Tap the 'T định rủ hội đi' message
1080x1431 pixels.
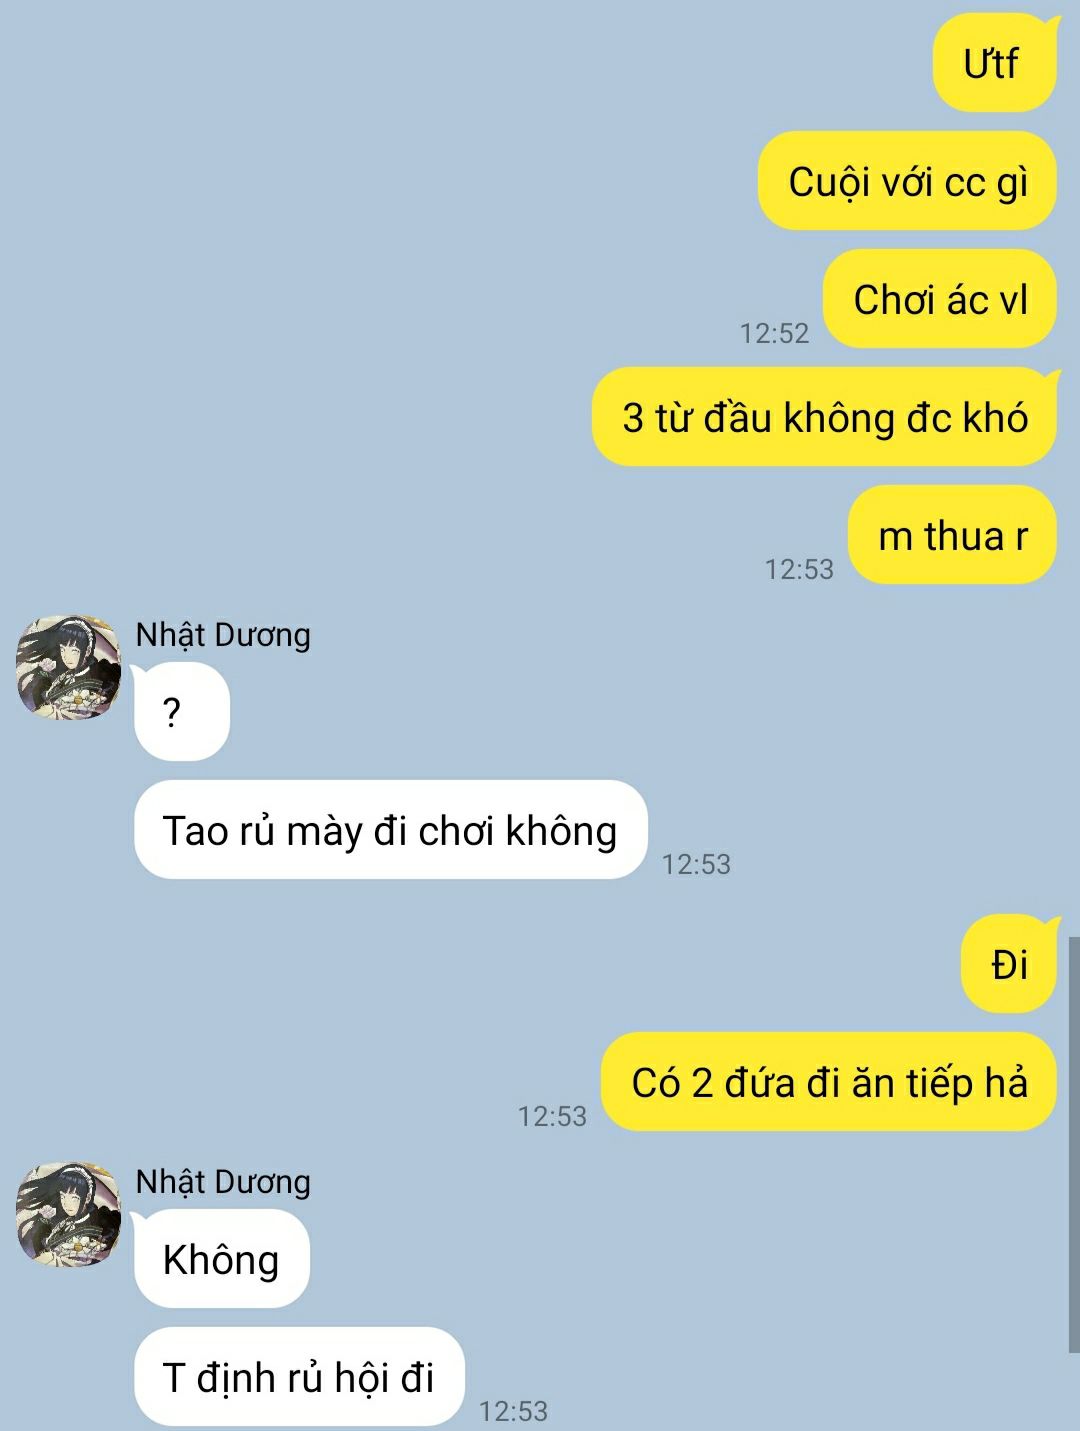[299, 1377]
